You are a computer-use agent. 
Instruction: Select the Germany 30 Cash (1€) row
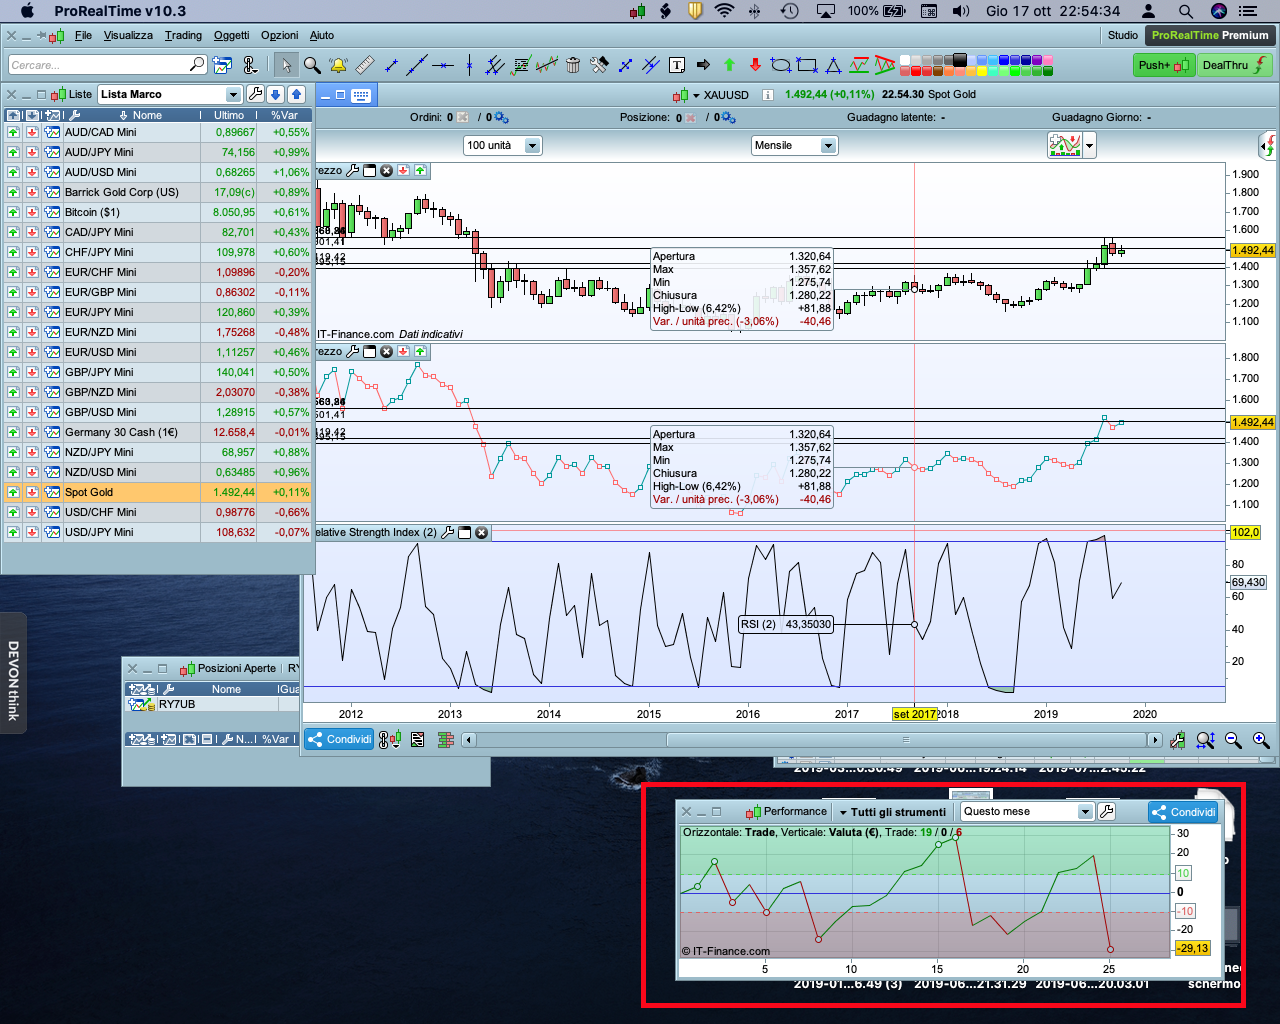158,432
